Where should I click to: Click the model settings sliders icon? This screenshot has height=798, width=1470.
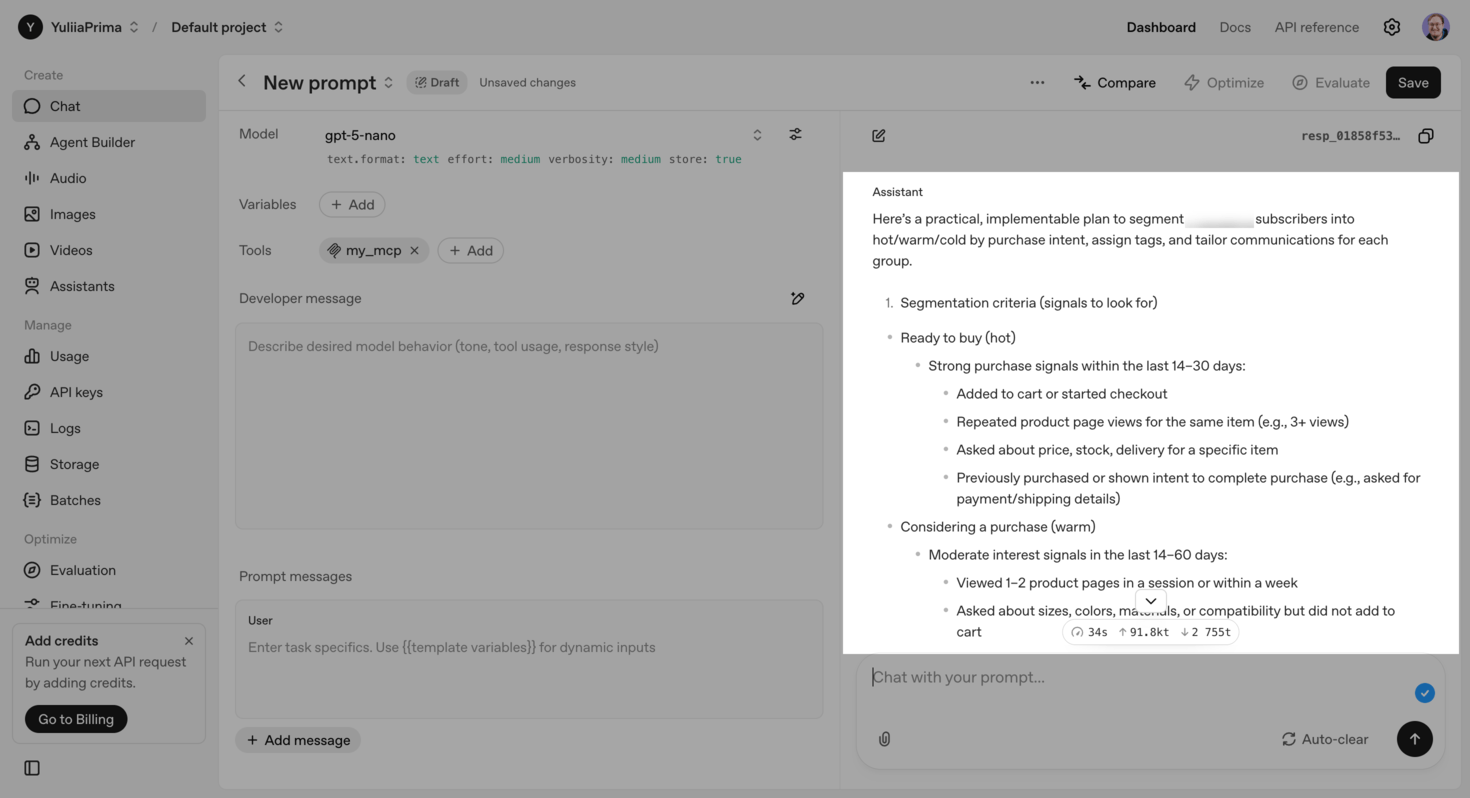(795, 135)
